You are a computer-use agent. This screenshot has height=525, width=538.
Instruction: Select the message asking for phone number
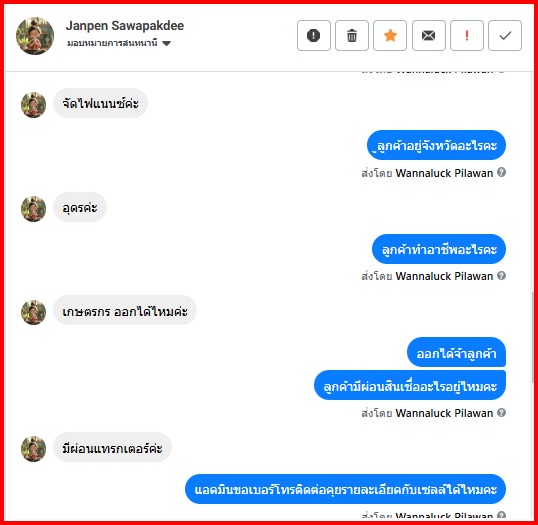tap(346, 489)
